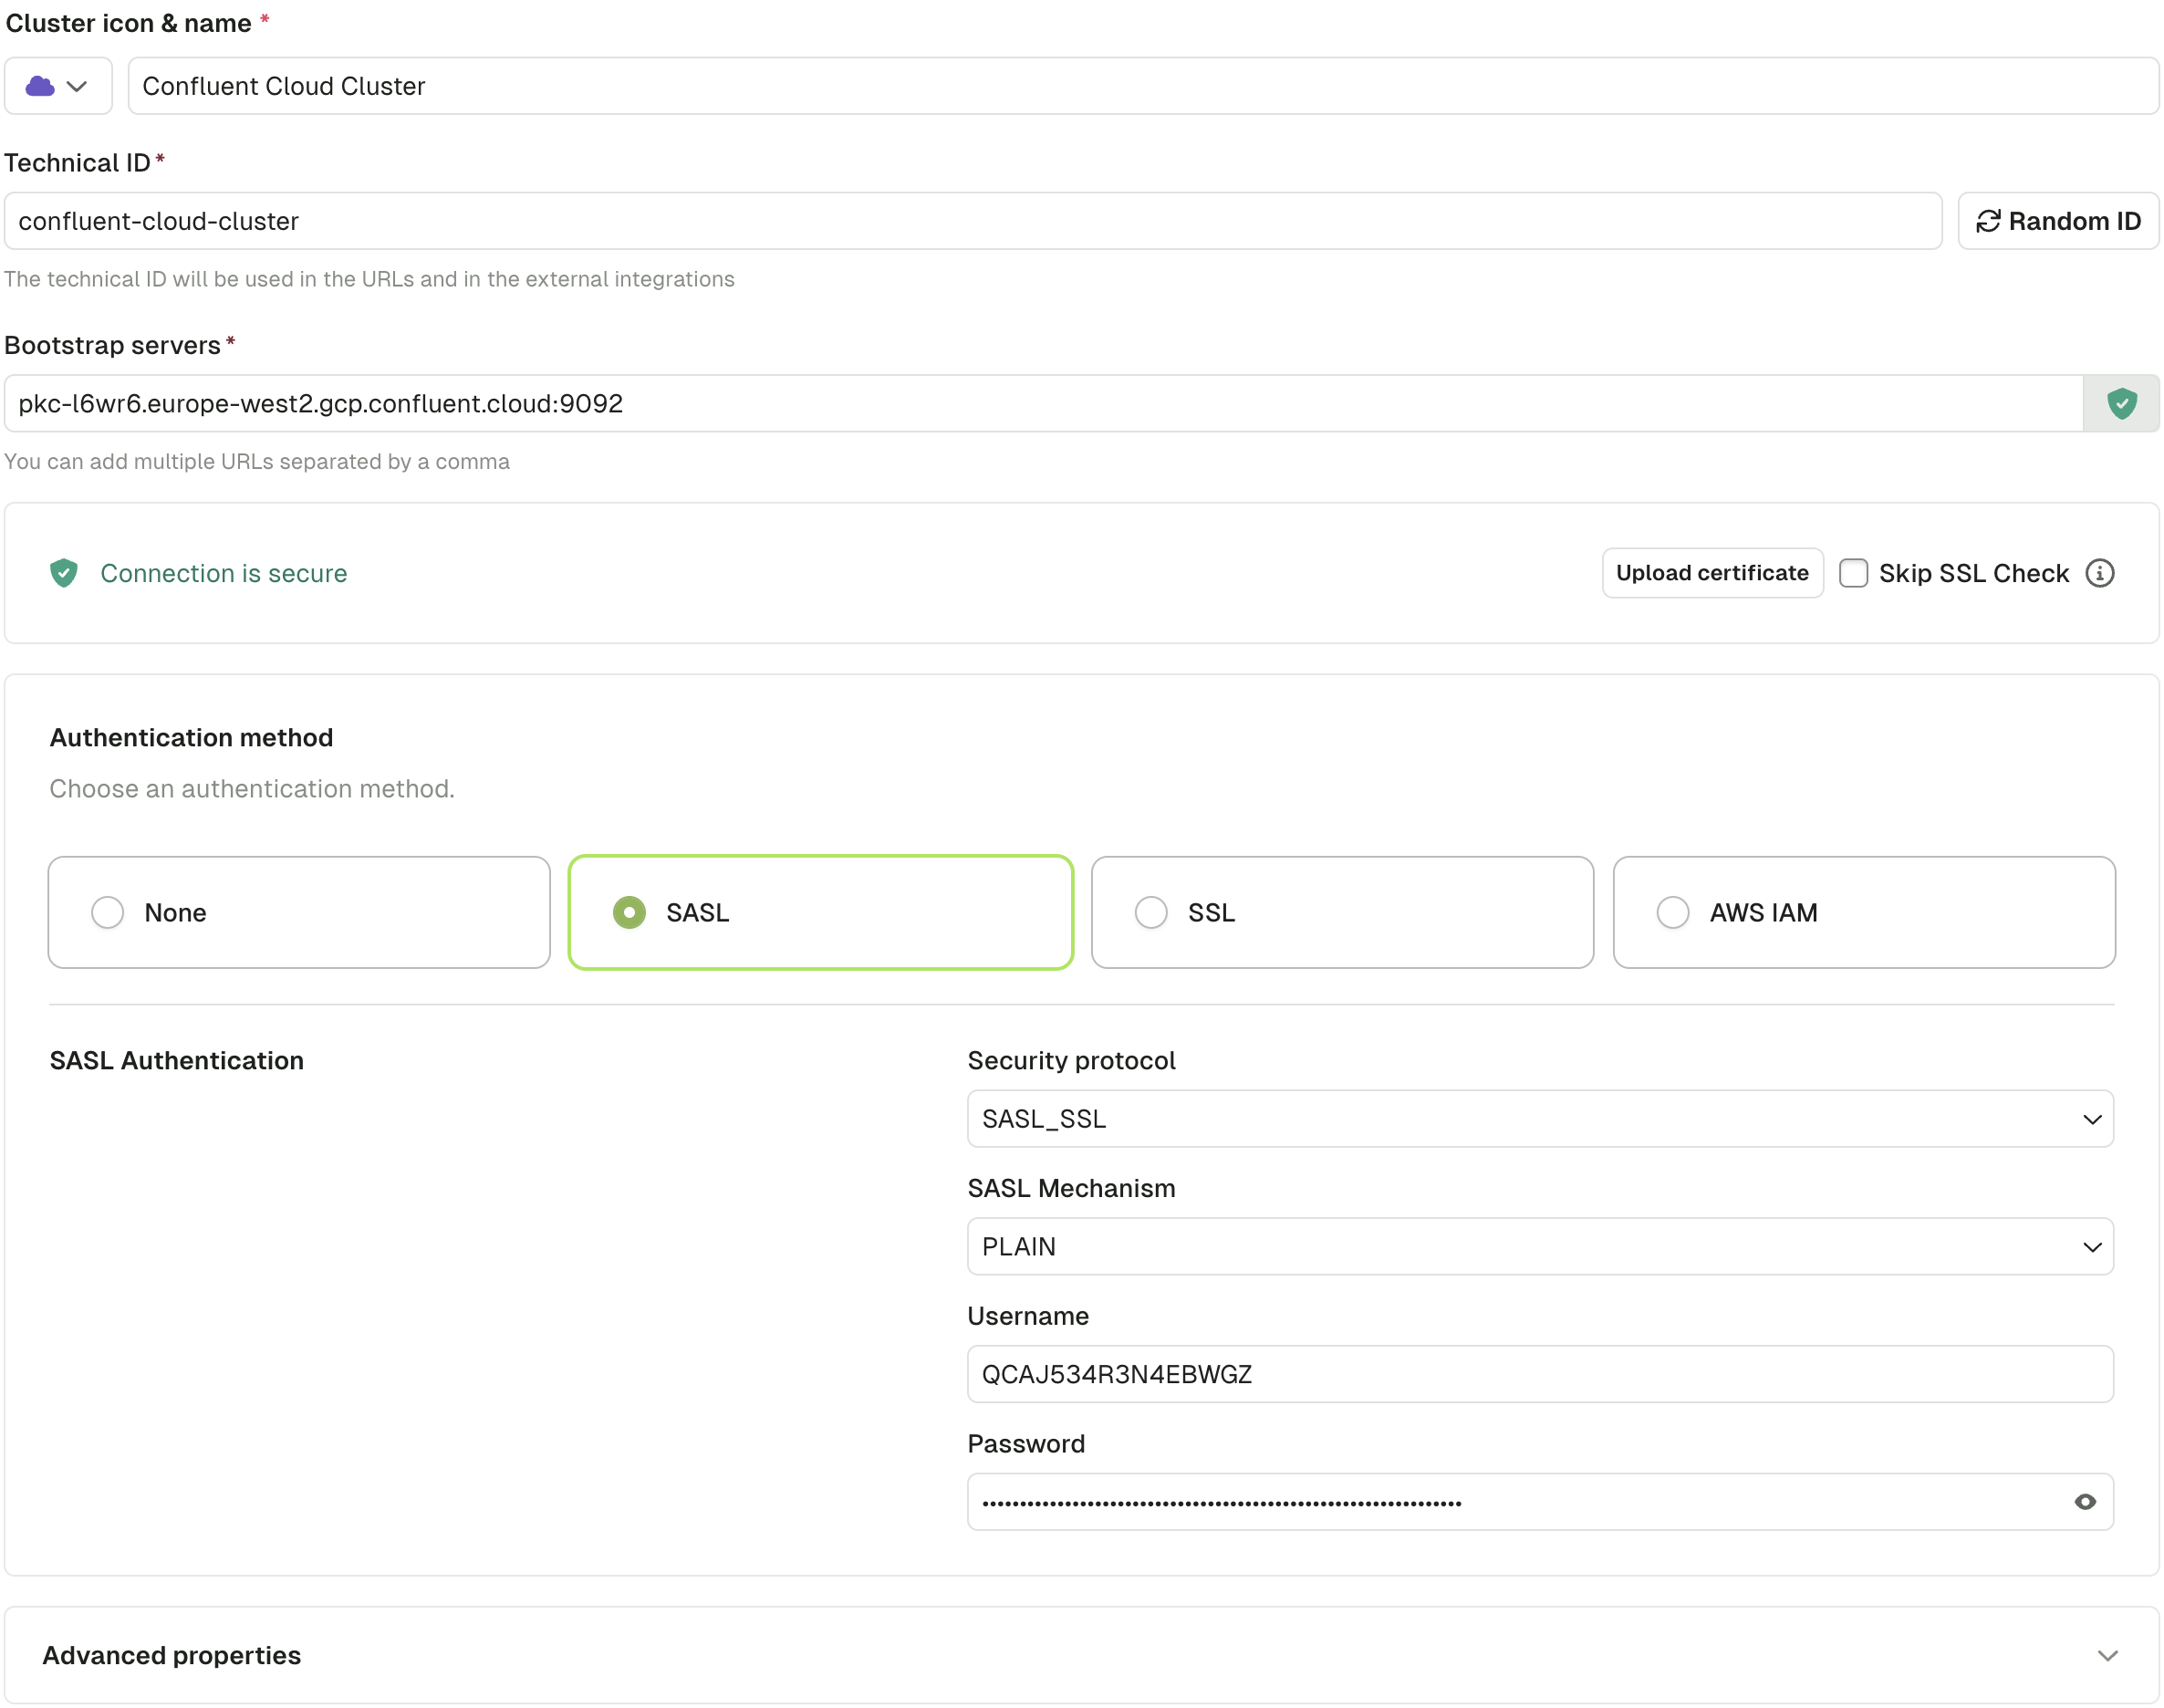This screenshot has height=1708, width=2164.
Task: Open the Skip SSL Check info icon
Action: pos(2099,573)
